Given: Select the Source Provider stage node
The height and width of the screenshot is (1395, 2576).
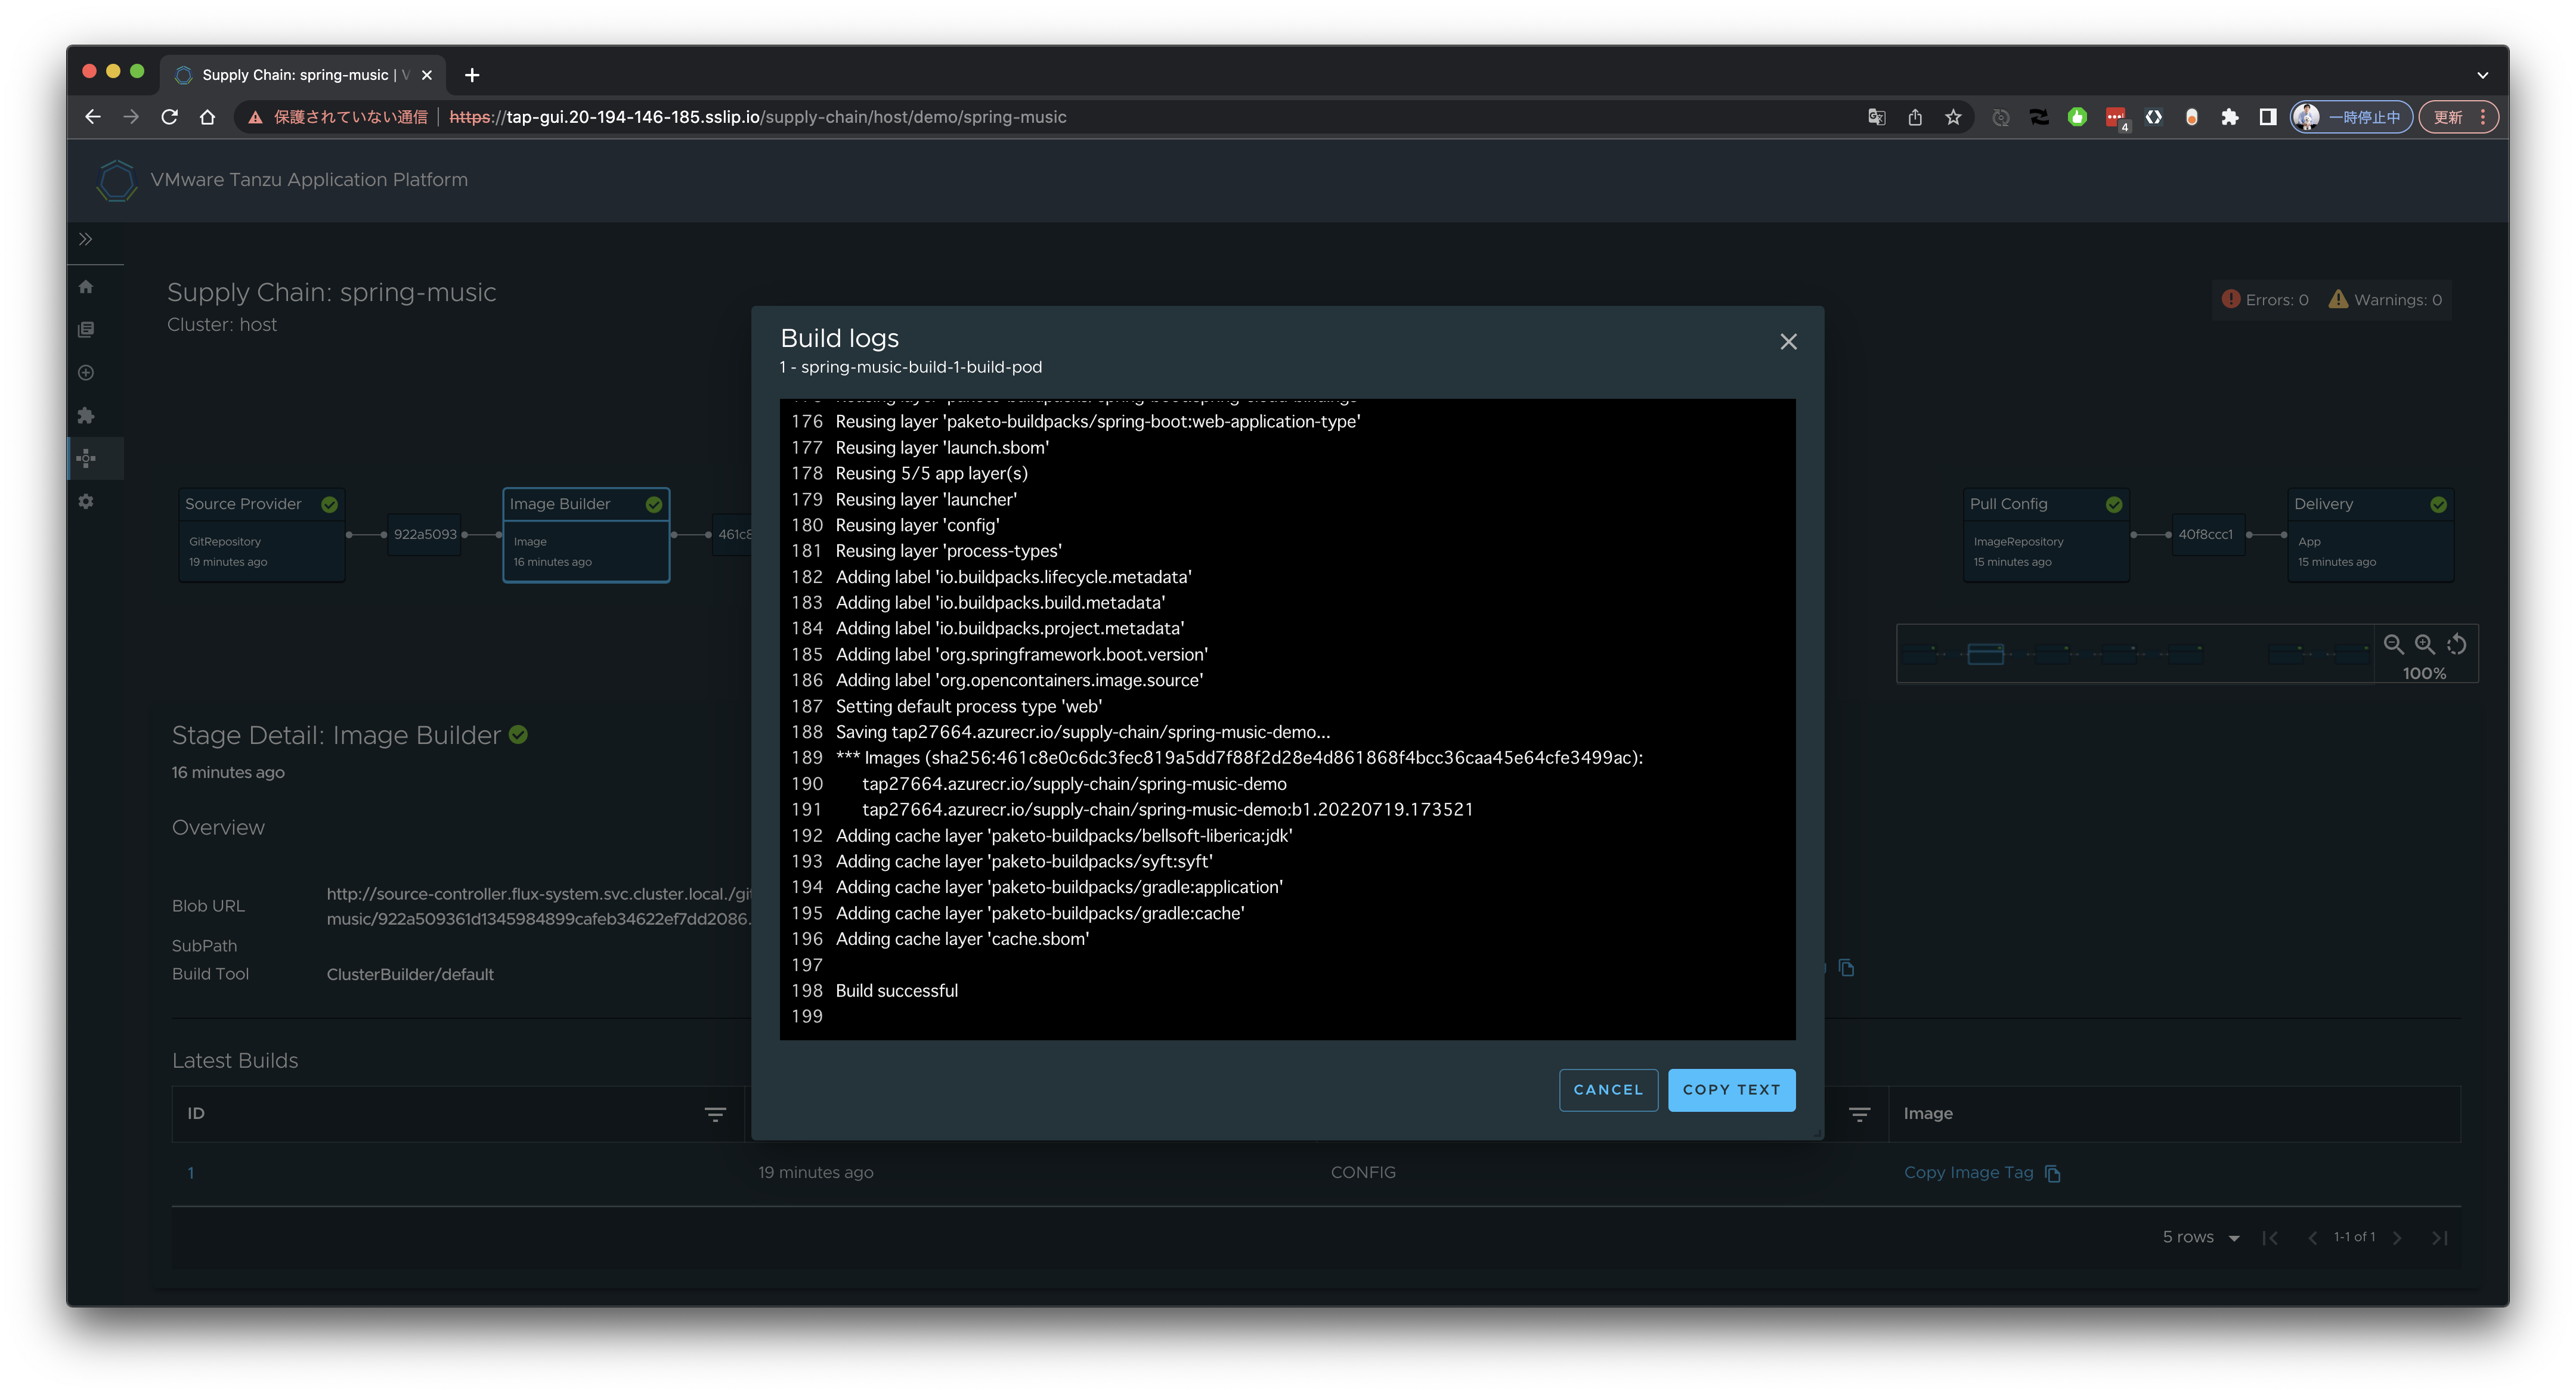Looking at the screenshot, I should click(262, 534).
